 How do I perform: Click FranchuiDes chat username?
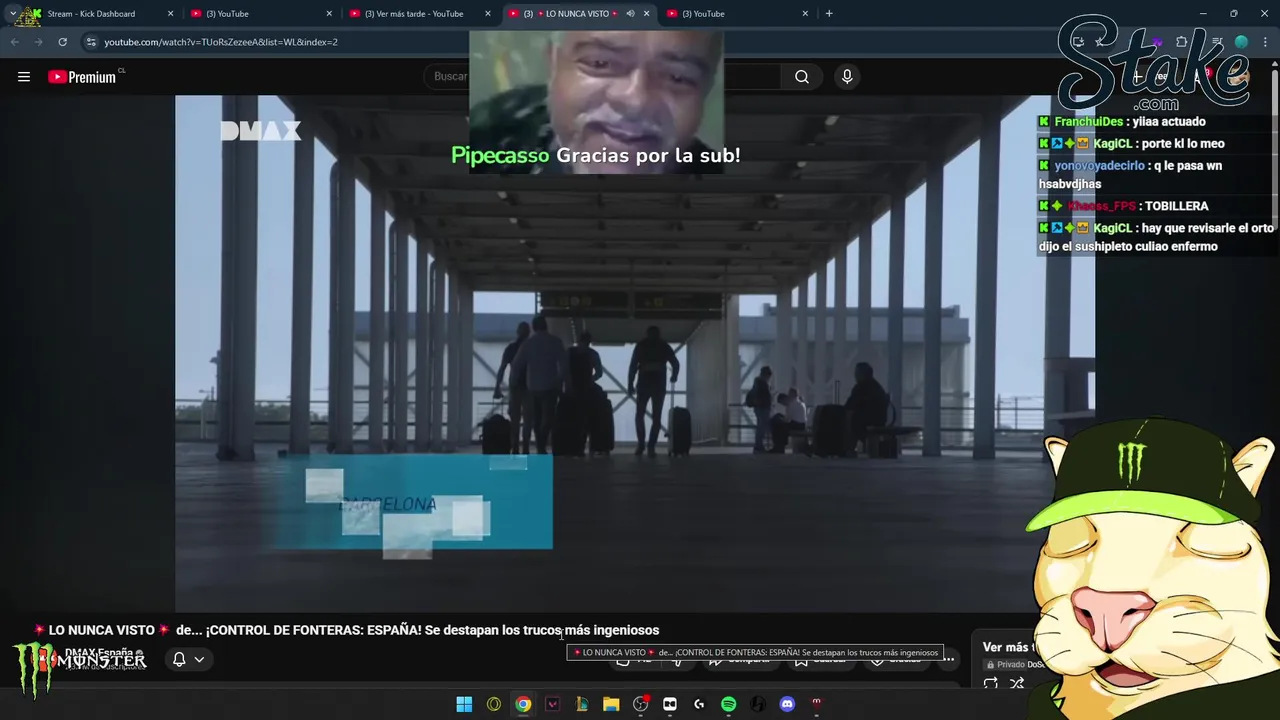coord(1088,122)
